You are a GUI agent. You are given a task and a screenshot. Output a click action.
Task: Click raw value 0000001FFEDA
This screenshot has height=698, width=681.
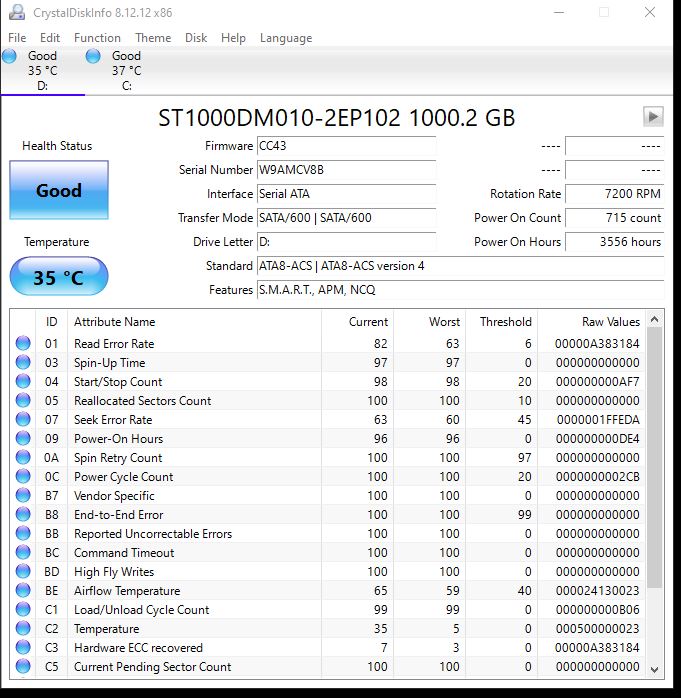[x=598, y=420]
